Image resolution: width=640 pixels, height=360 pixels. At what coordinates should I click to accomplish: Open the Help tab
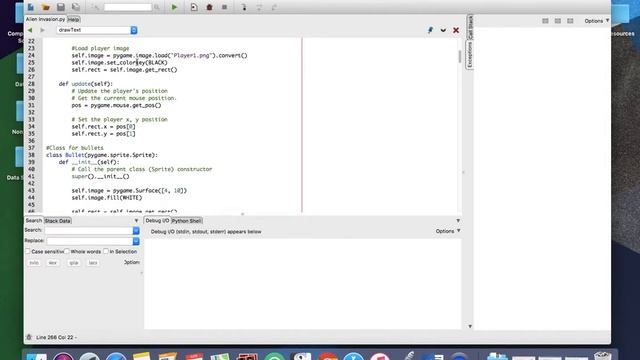pyautogui.click(x=73, y=19)
